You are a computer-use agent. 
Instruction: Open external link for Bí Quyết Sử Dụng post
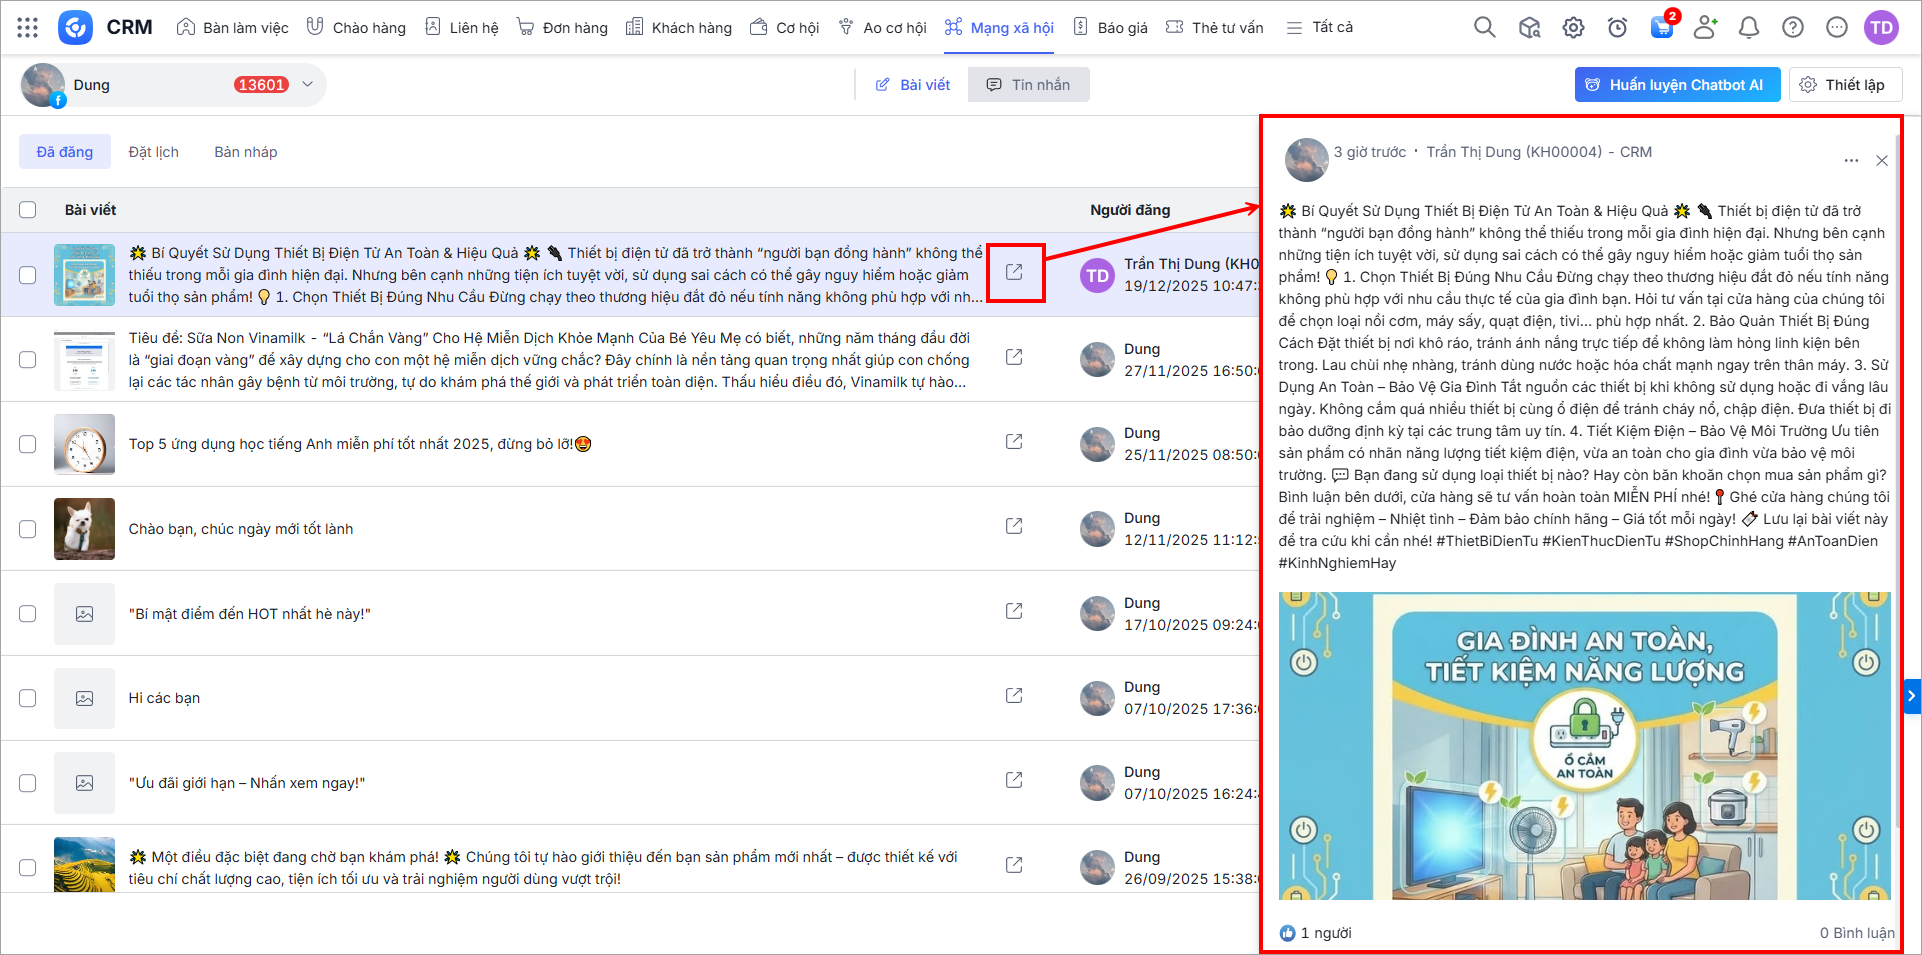(x=1014, y=272)
